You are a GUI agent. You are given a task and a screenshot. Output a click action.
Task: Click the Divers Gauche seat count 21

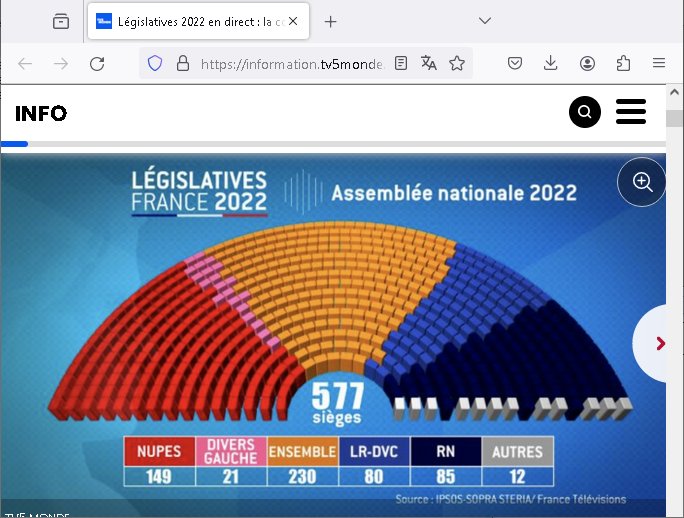point(231,477)
